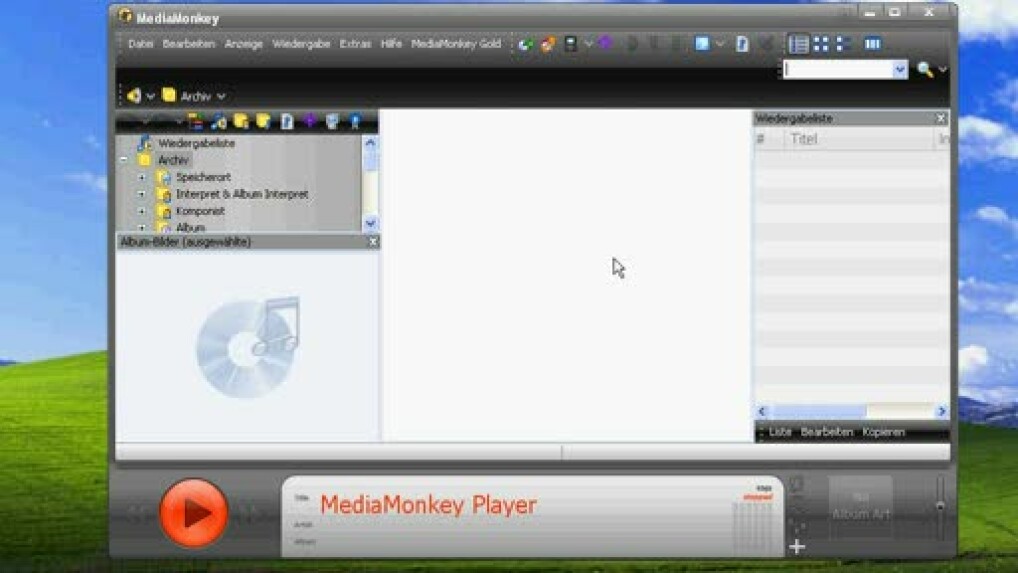Close the Wiedergabeliste panel
1018x573 pixels.
[940, 119]
